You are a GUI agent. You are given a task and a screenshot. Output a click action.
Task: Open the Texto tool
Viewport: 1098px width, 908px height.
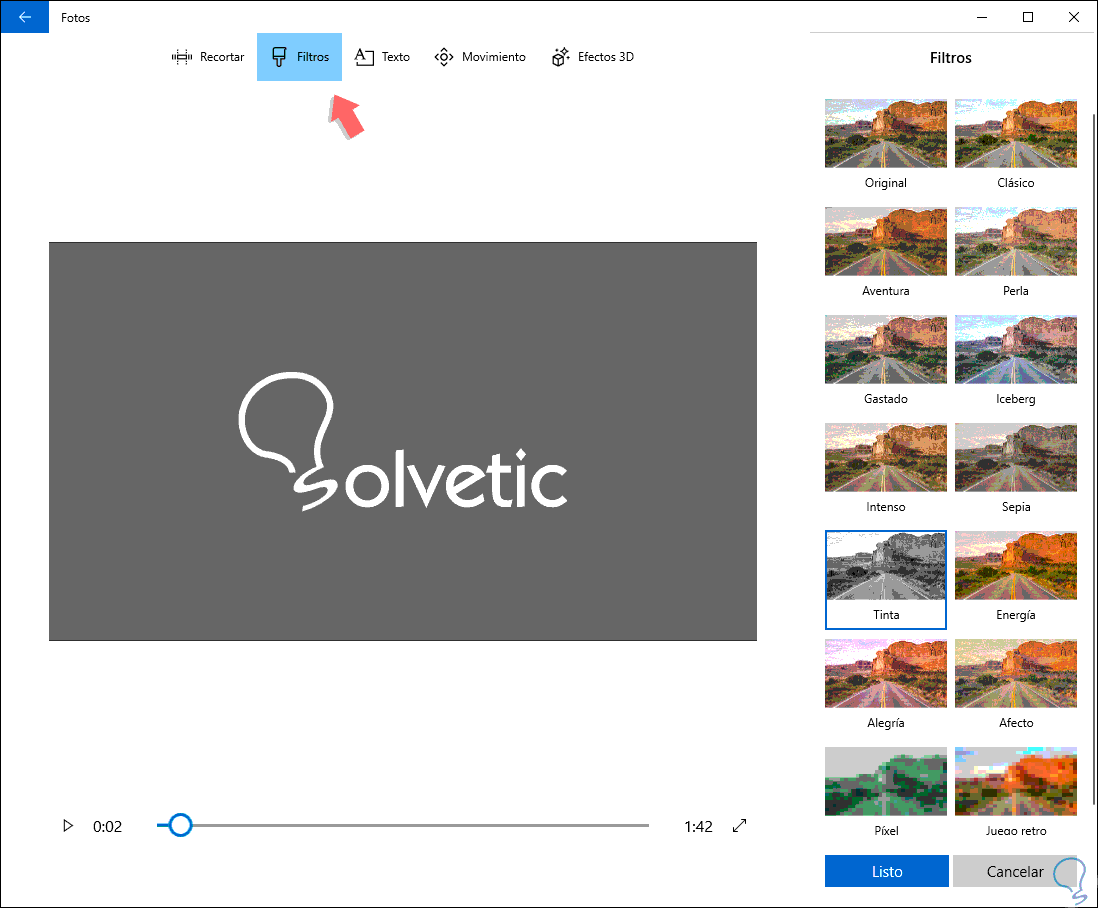point(382,57)
